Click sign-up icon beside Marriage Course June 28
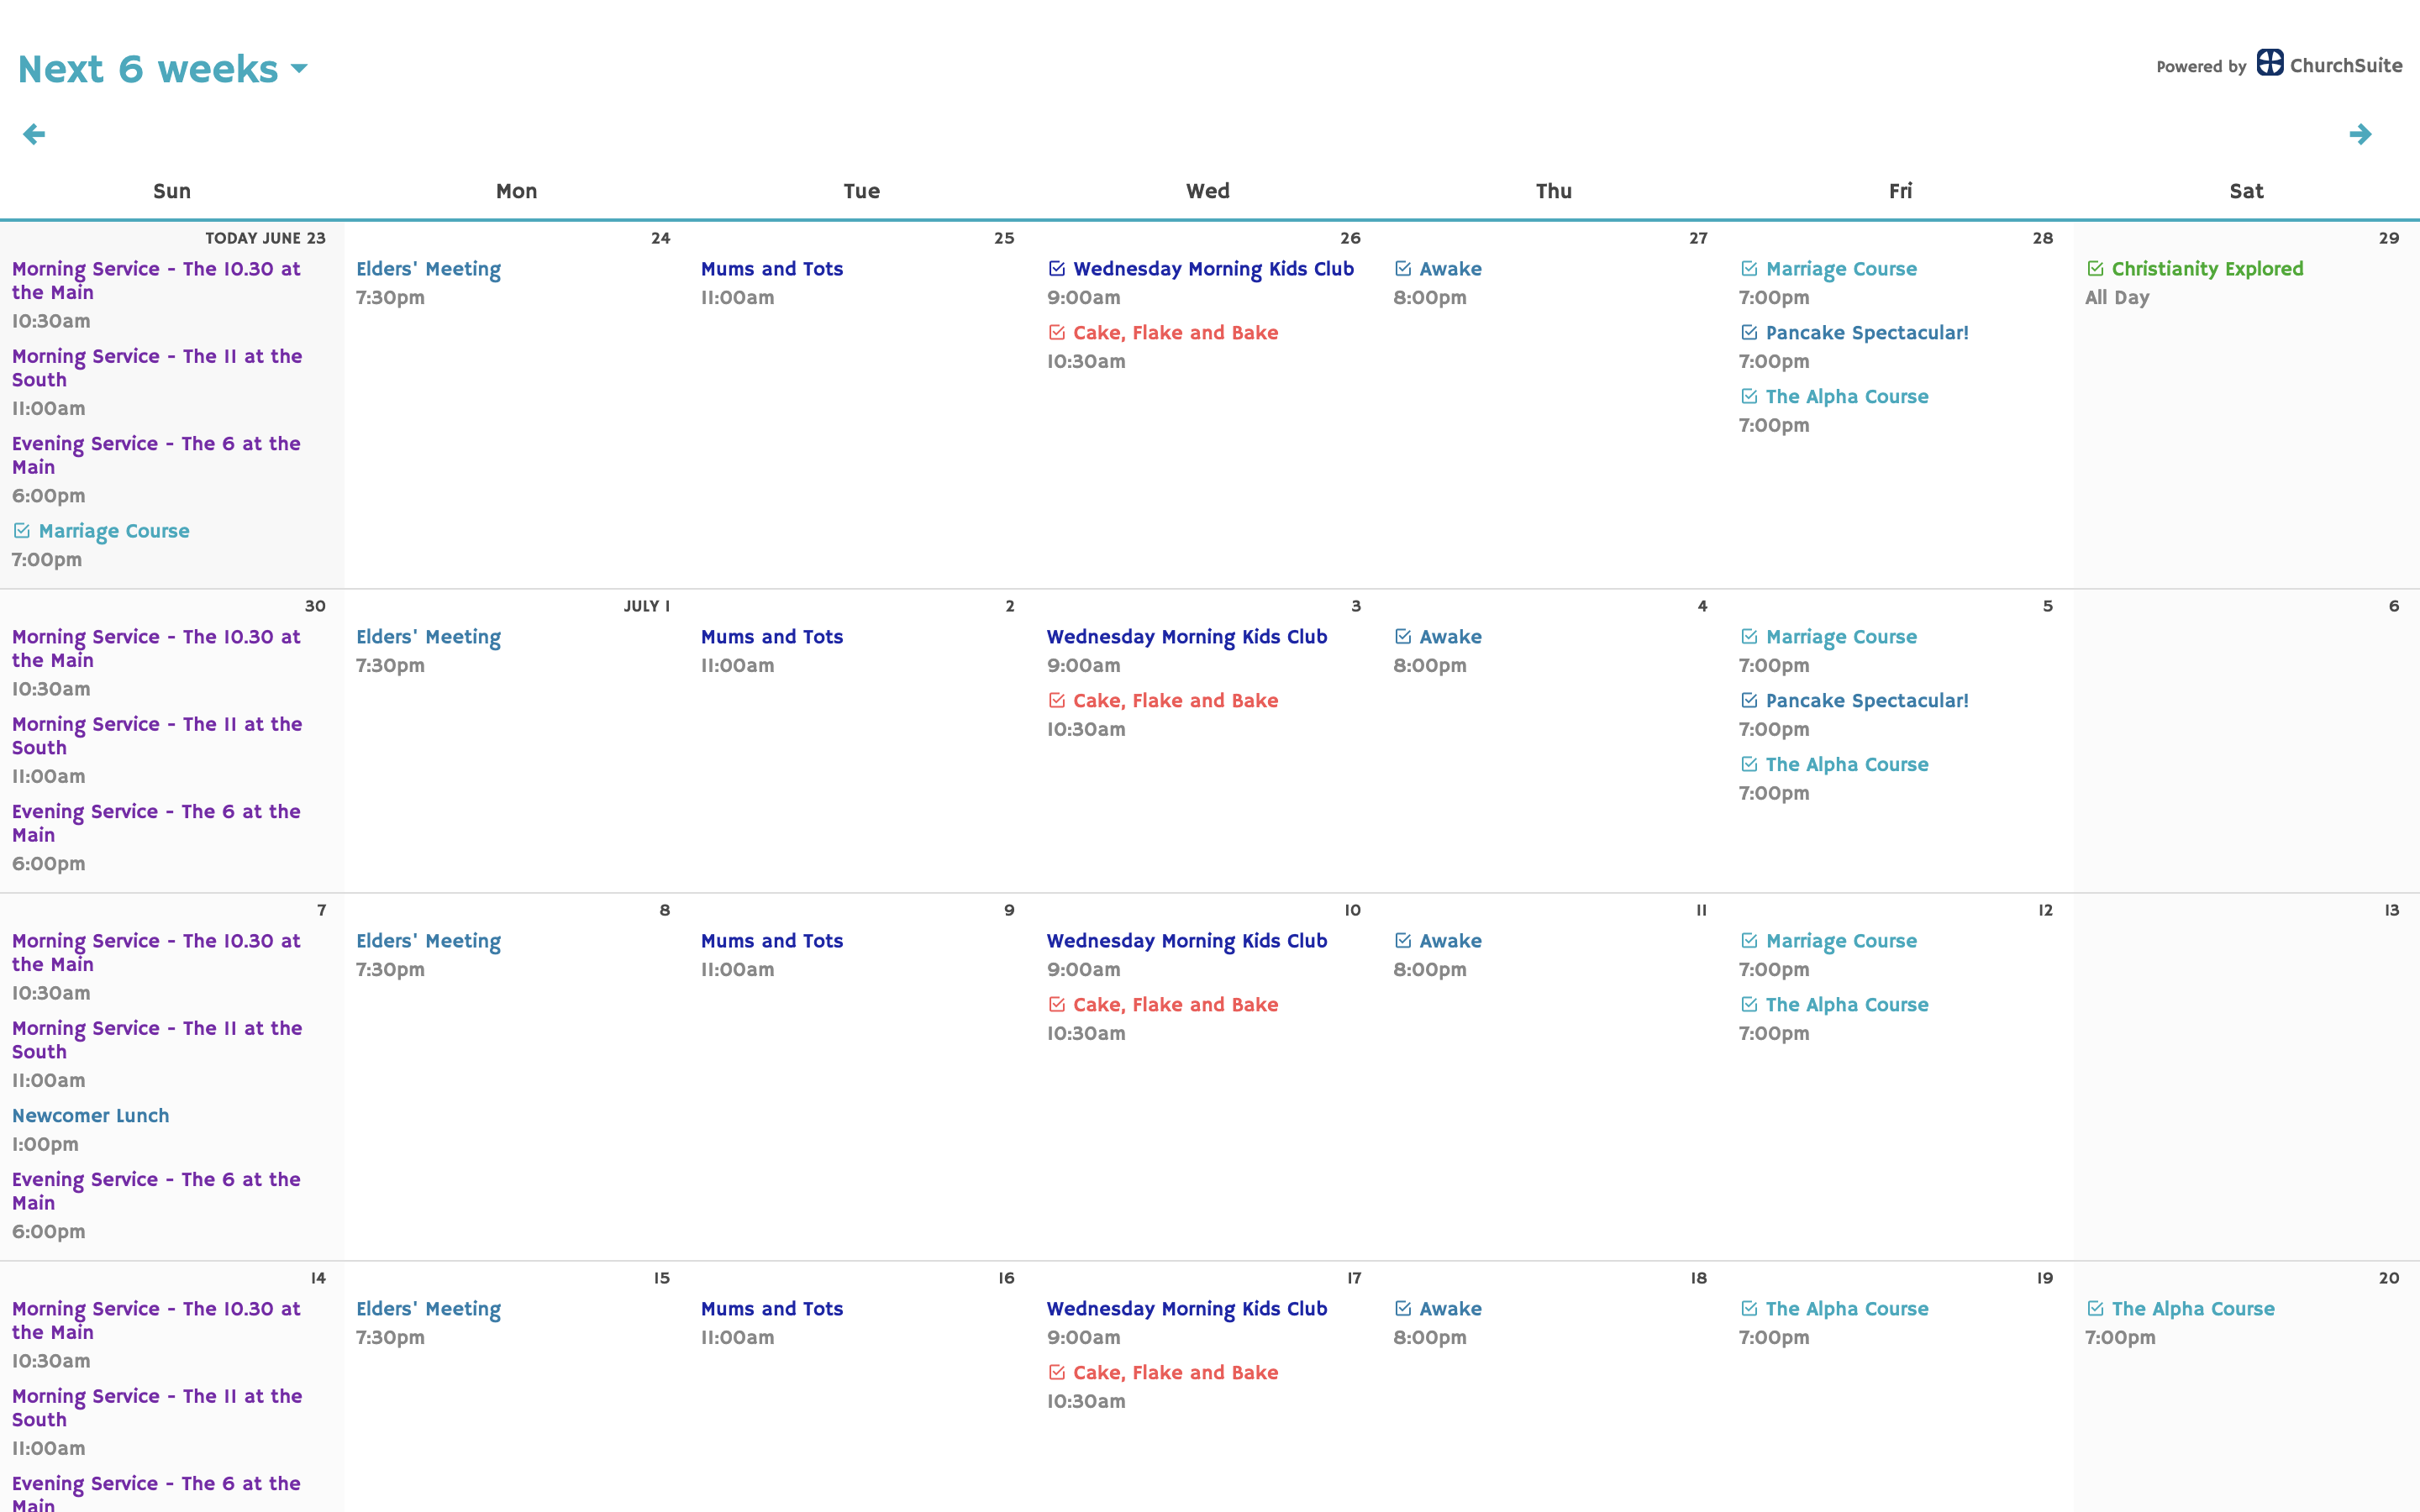The image size is (2420, 1512). [x=1749, y=269]
